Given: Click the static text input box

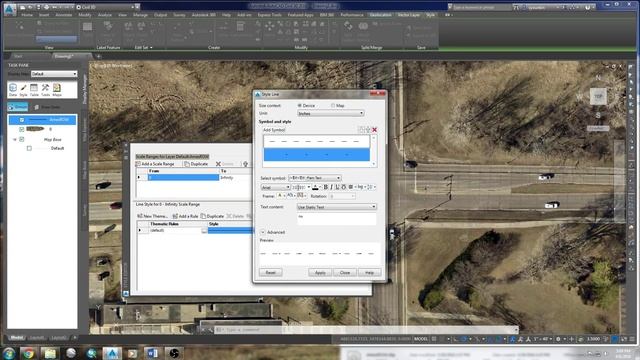Looking at the screenshot, I should (337, 218).
